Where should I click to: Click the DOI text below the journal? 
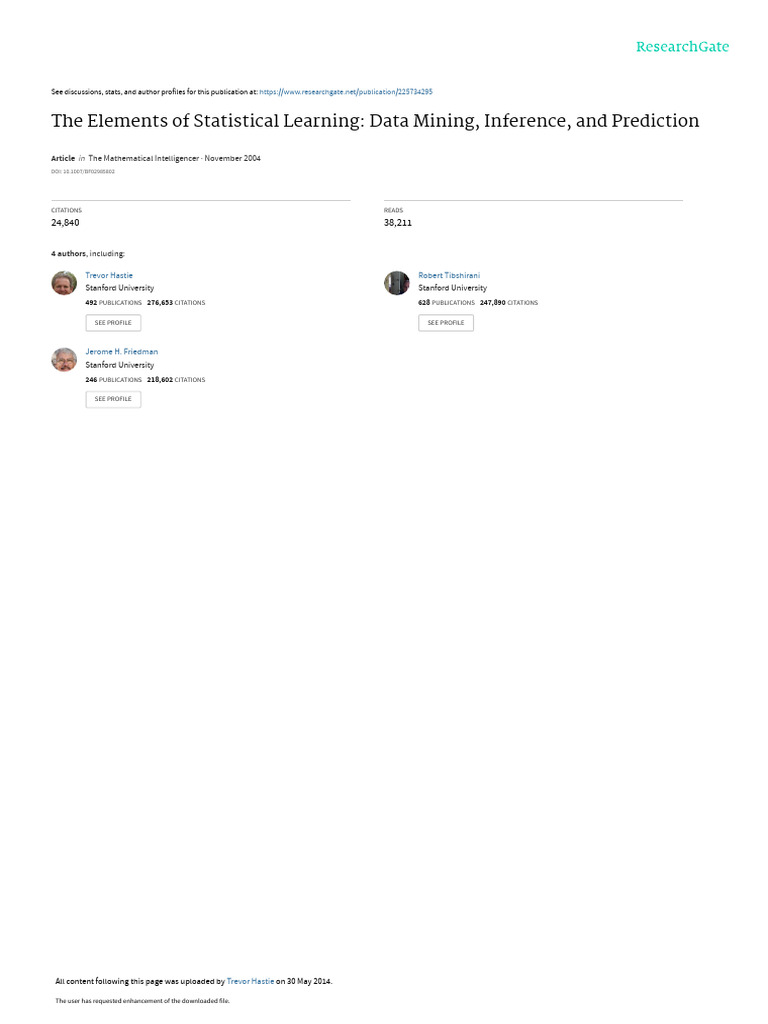83,172
